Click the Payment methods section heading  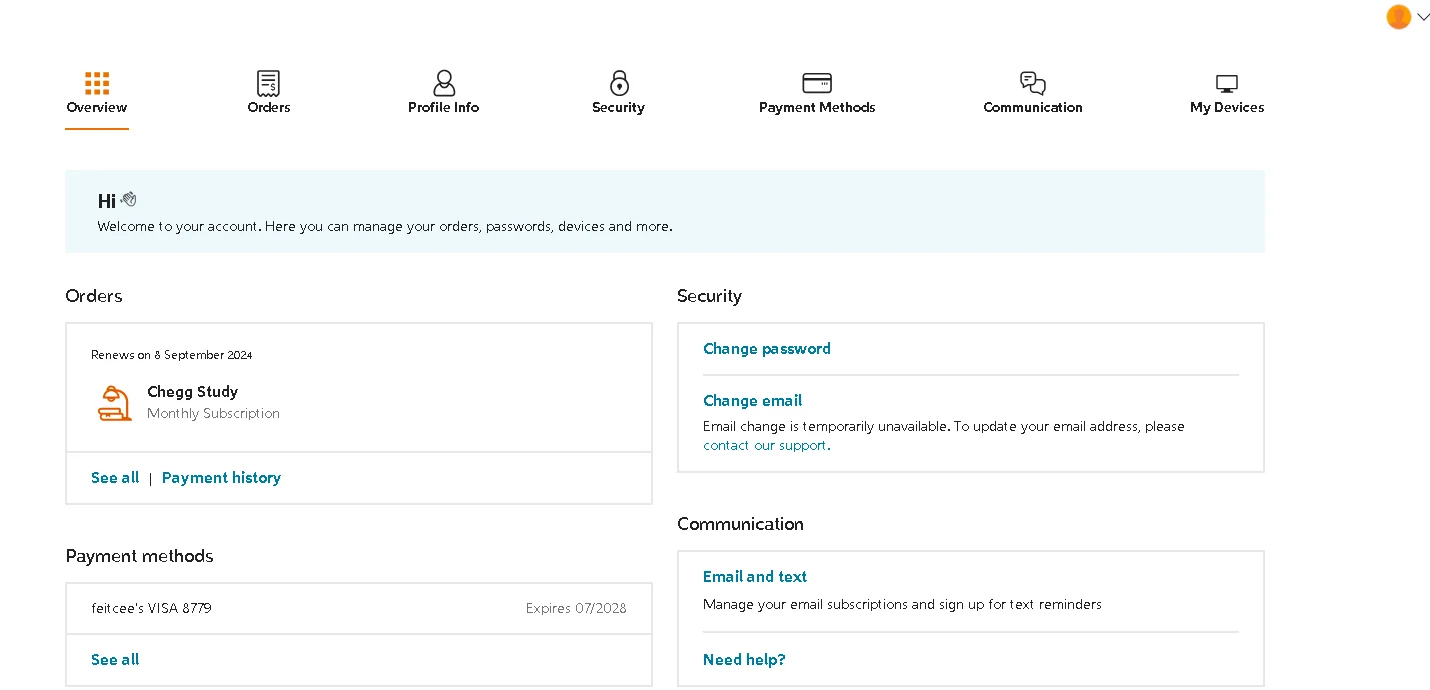pyautogui.click(x=139, y=556)
